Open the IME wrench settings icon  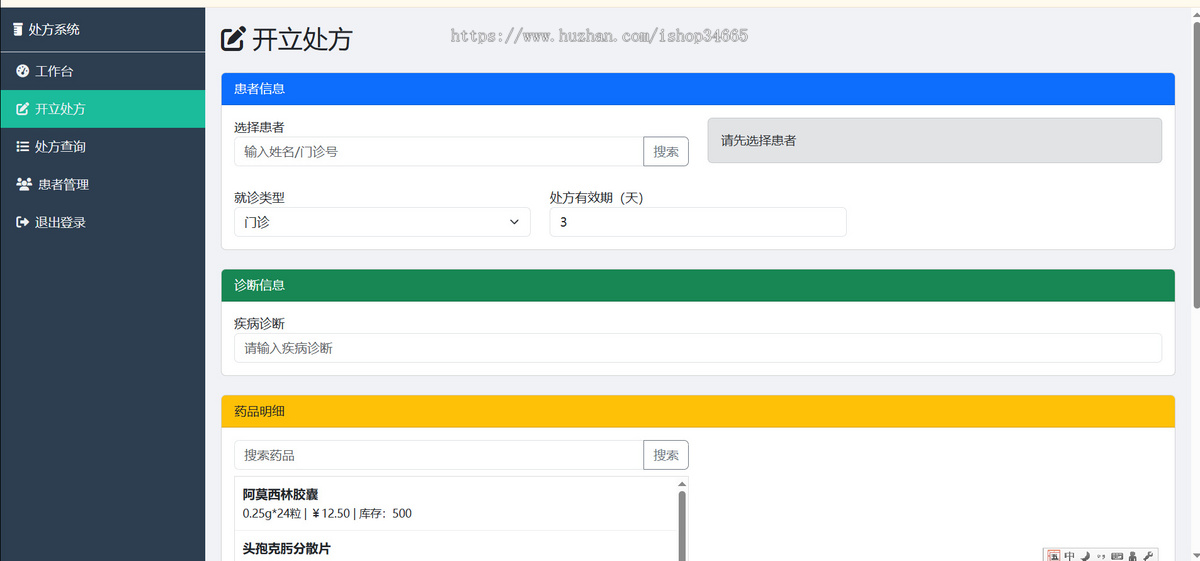click(x=1147, y=555)
